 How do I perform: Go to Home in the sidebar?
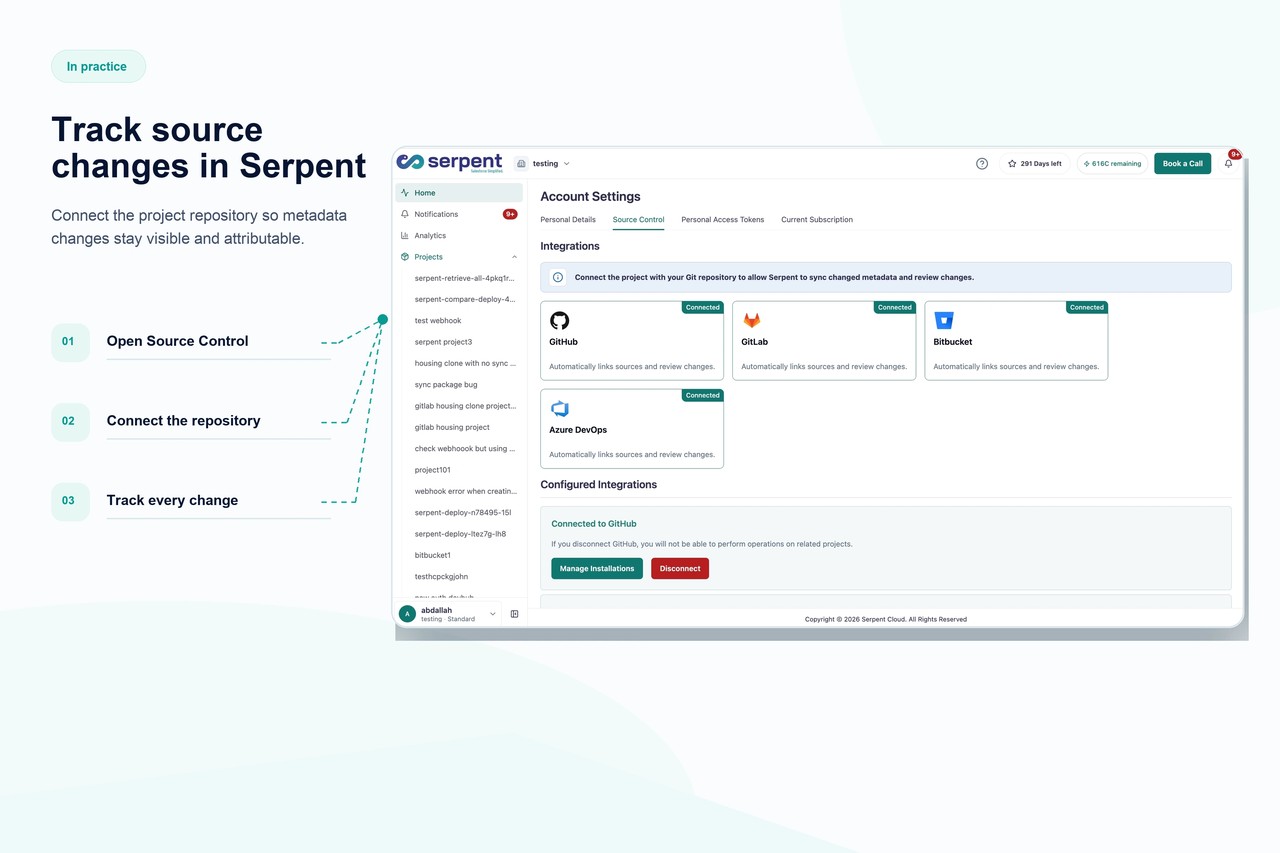459,193
